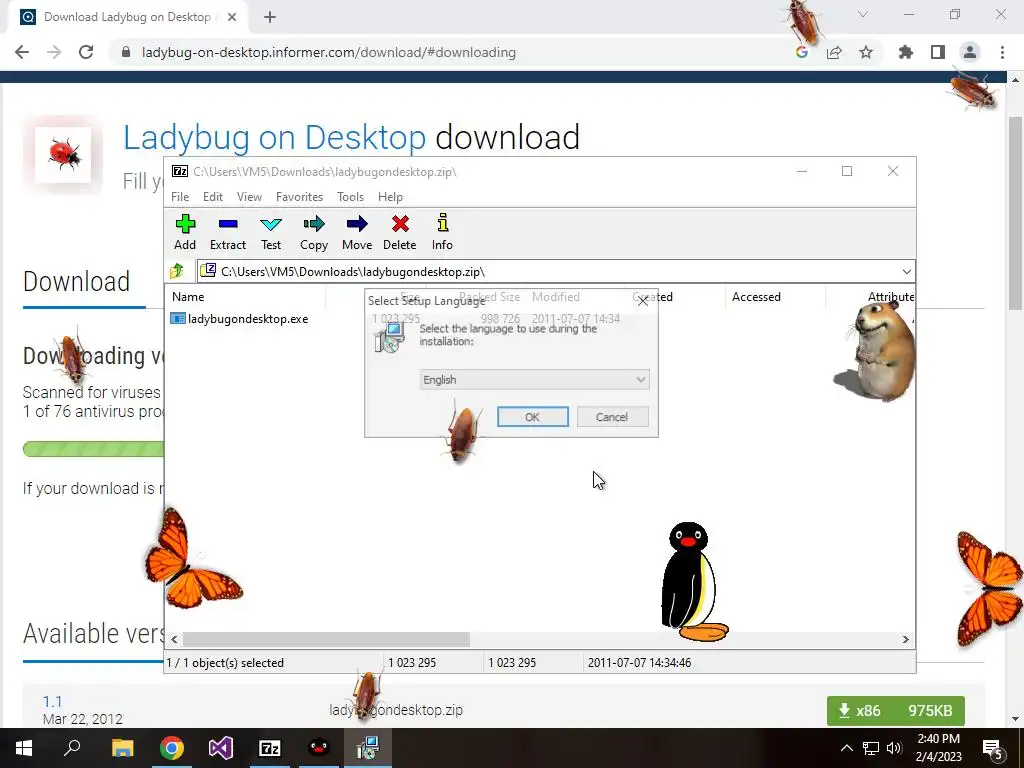The width and height of the screenshot is (1024, 768).
Task: Open the English language dropdown
Action: pyautogui.click(x=534, y=379)
